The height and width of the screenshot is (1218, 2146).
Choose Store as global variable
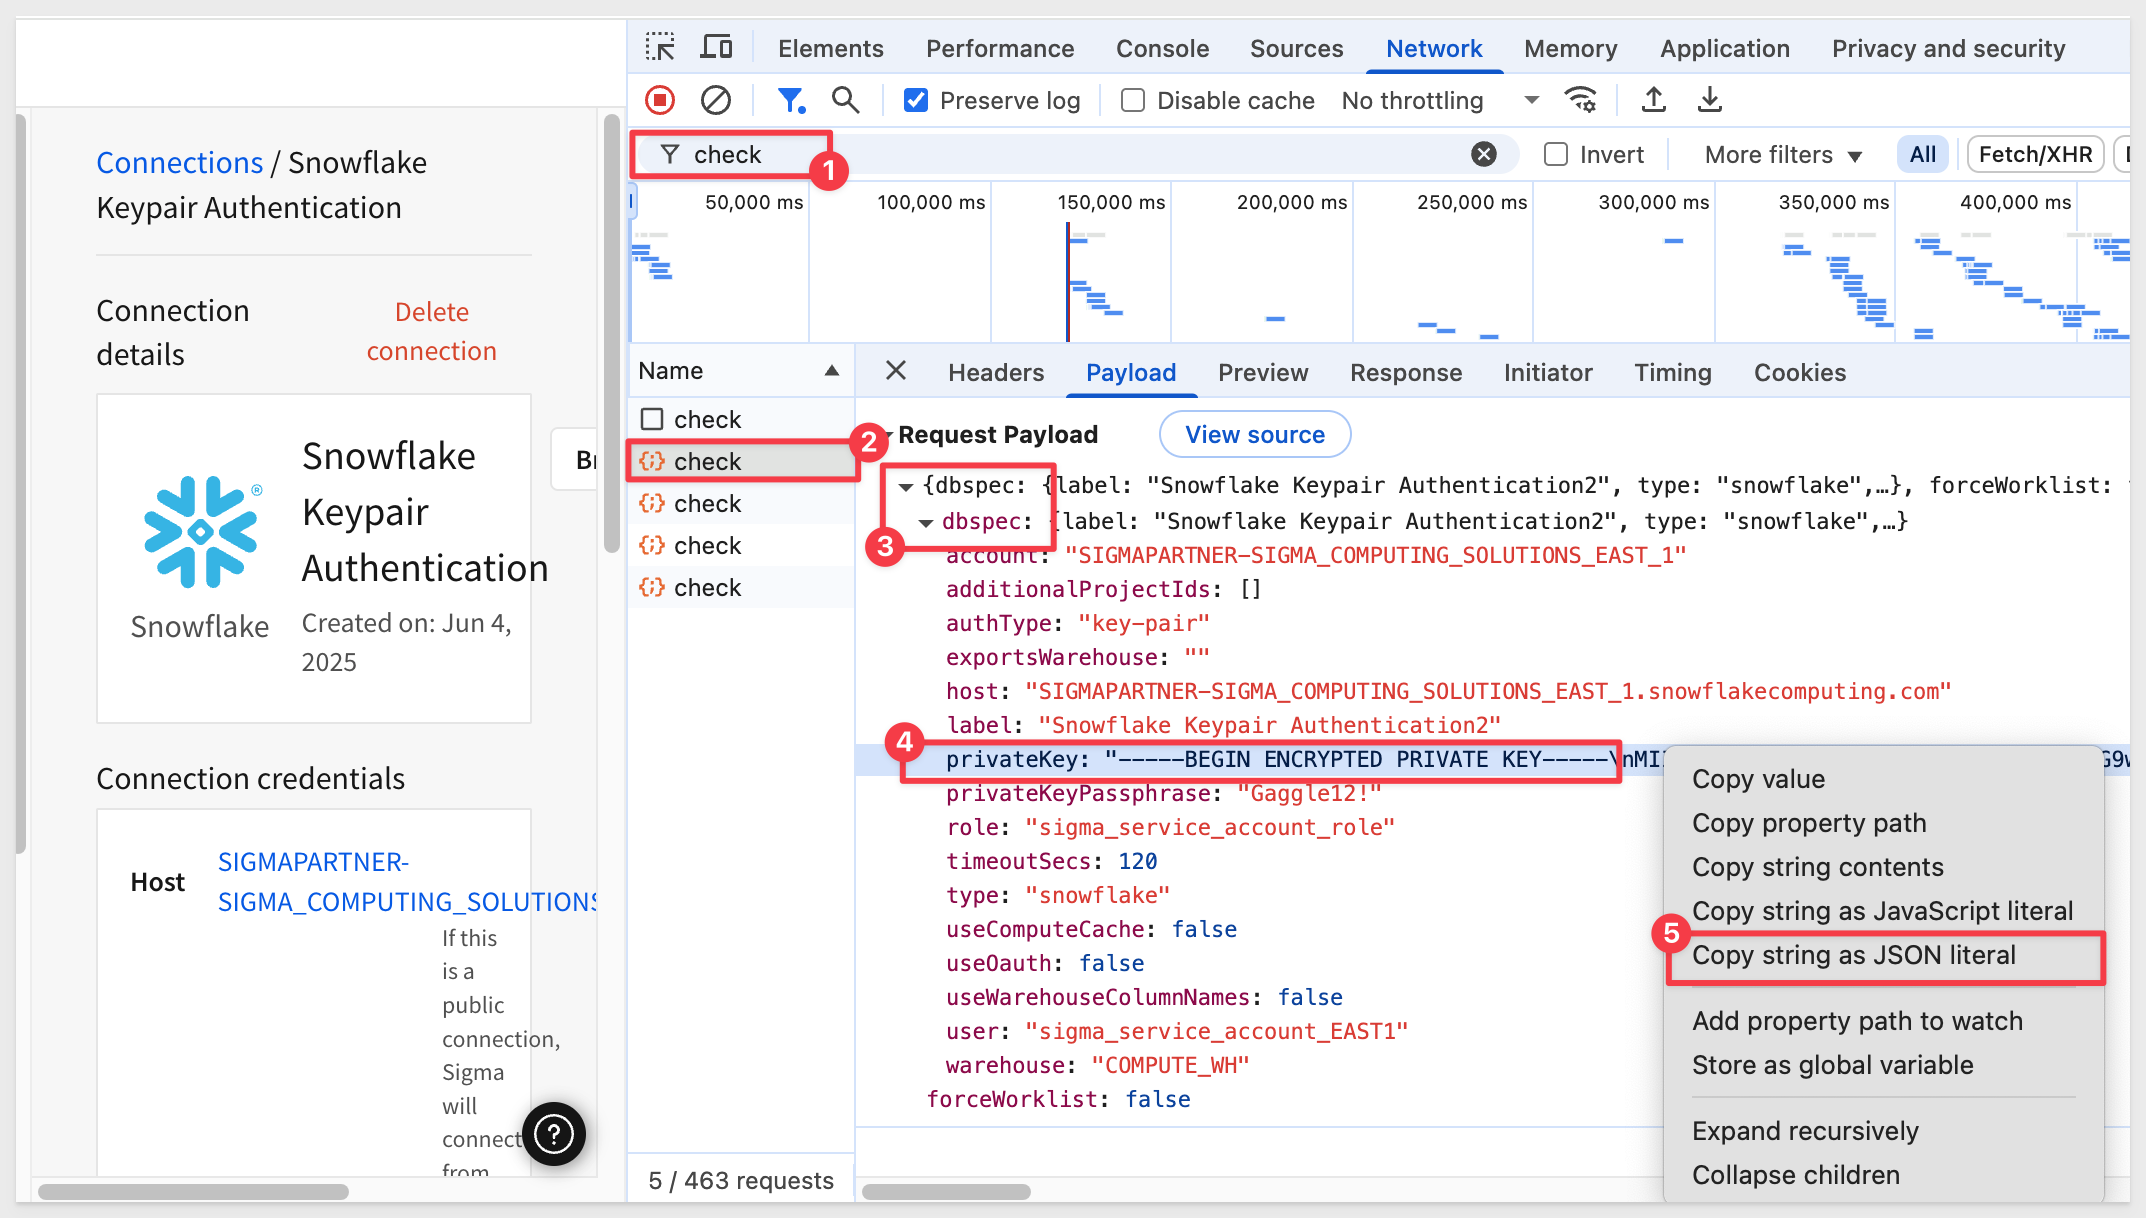[x=1832, y=1065]
